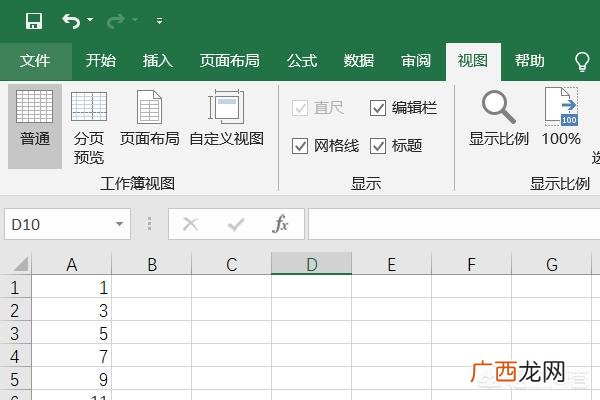Image resolution: width=600 pixels, height=400 pixels.
Task: Click the Undo arrow icon
Action: pos(71,21)
